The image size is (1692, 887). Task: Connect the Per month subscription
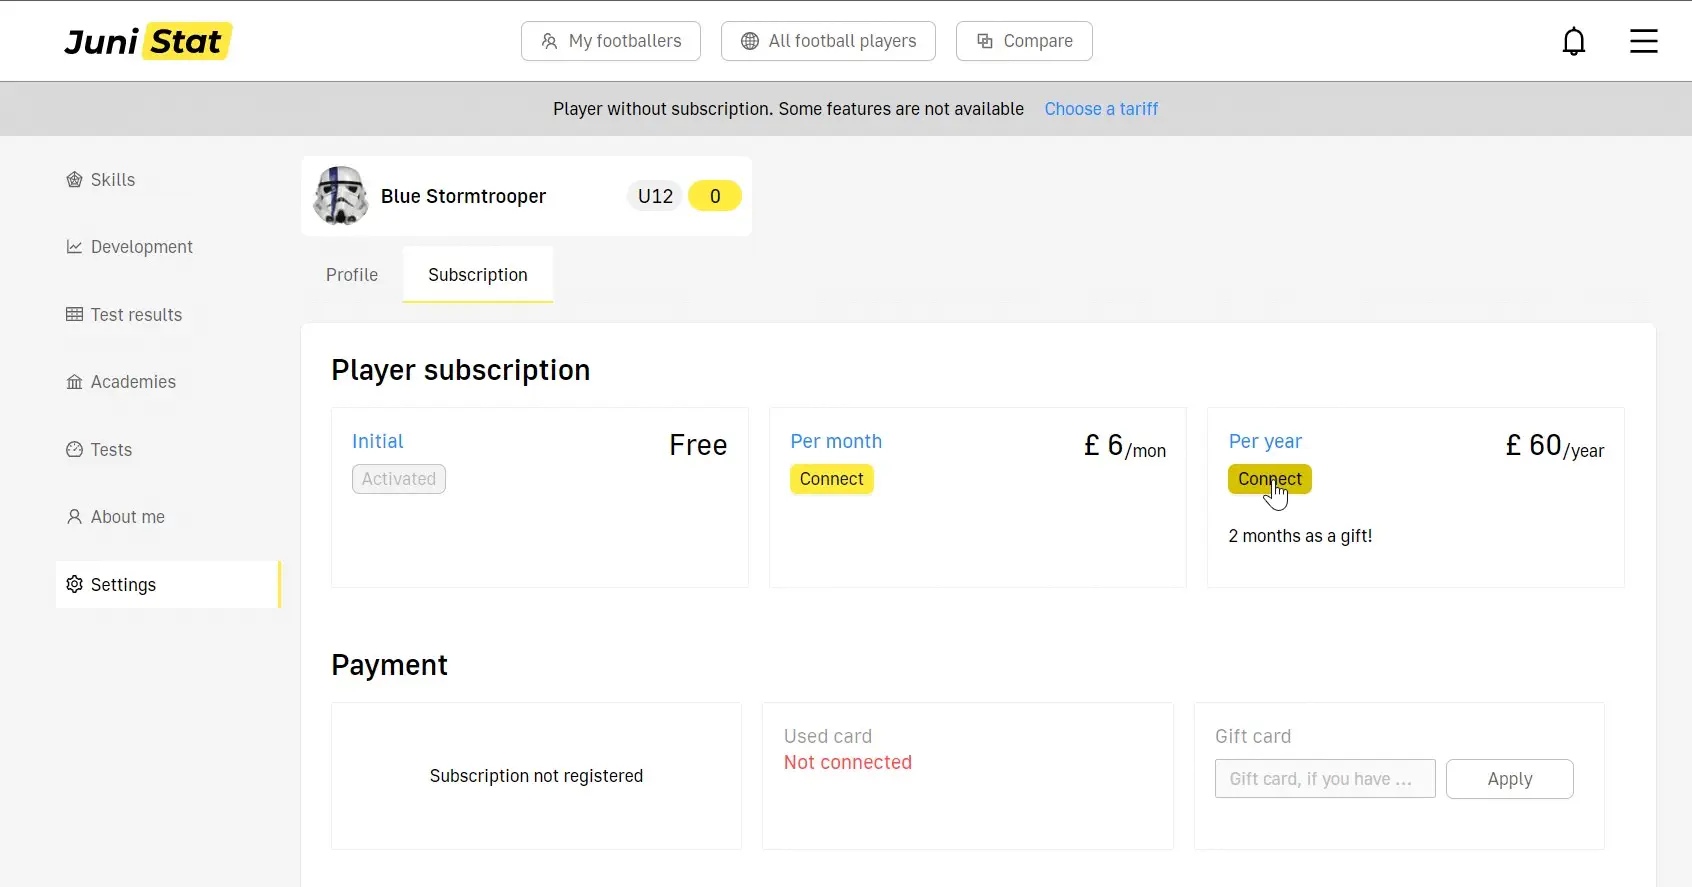(x=831, y=479)
